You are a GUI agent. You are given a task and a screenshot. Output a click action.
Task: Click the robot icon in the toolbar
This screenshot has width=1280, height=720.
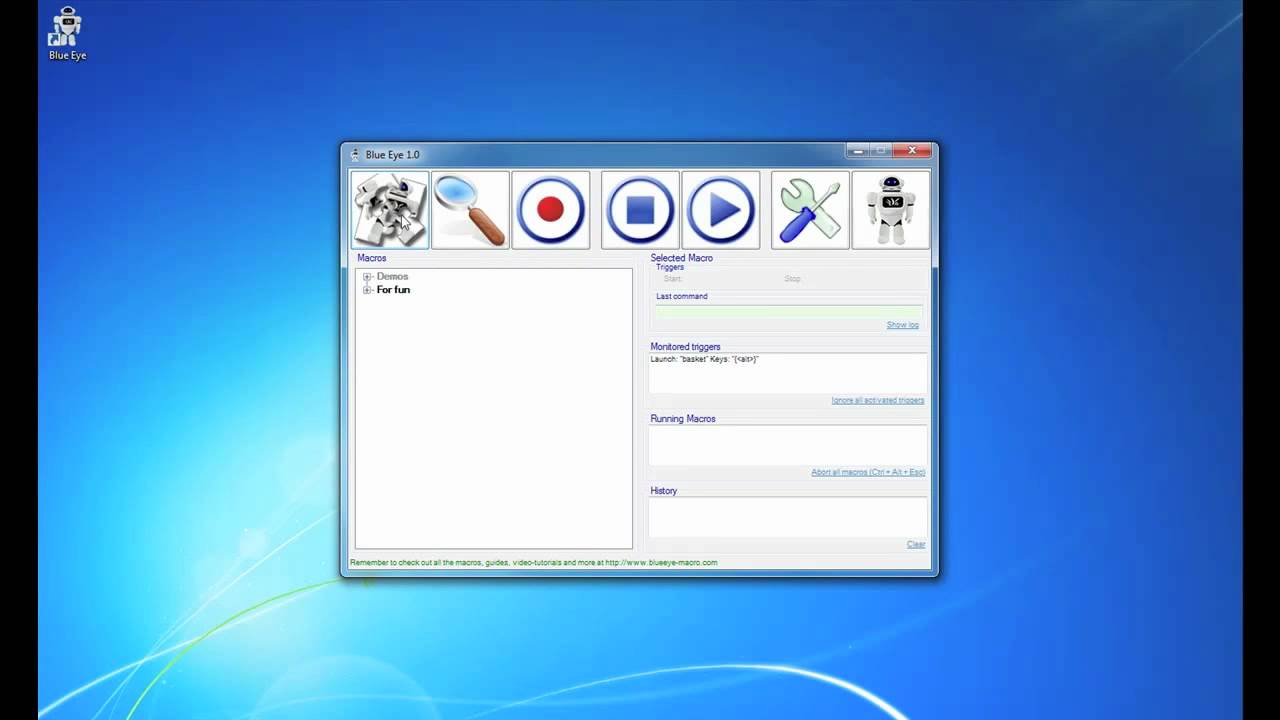(x=890, y=210)
